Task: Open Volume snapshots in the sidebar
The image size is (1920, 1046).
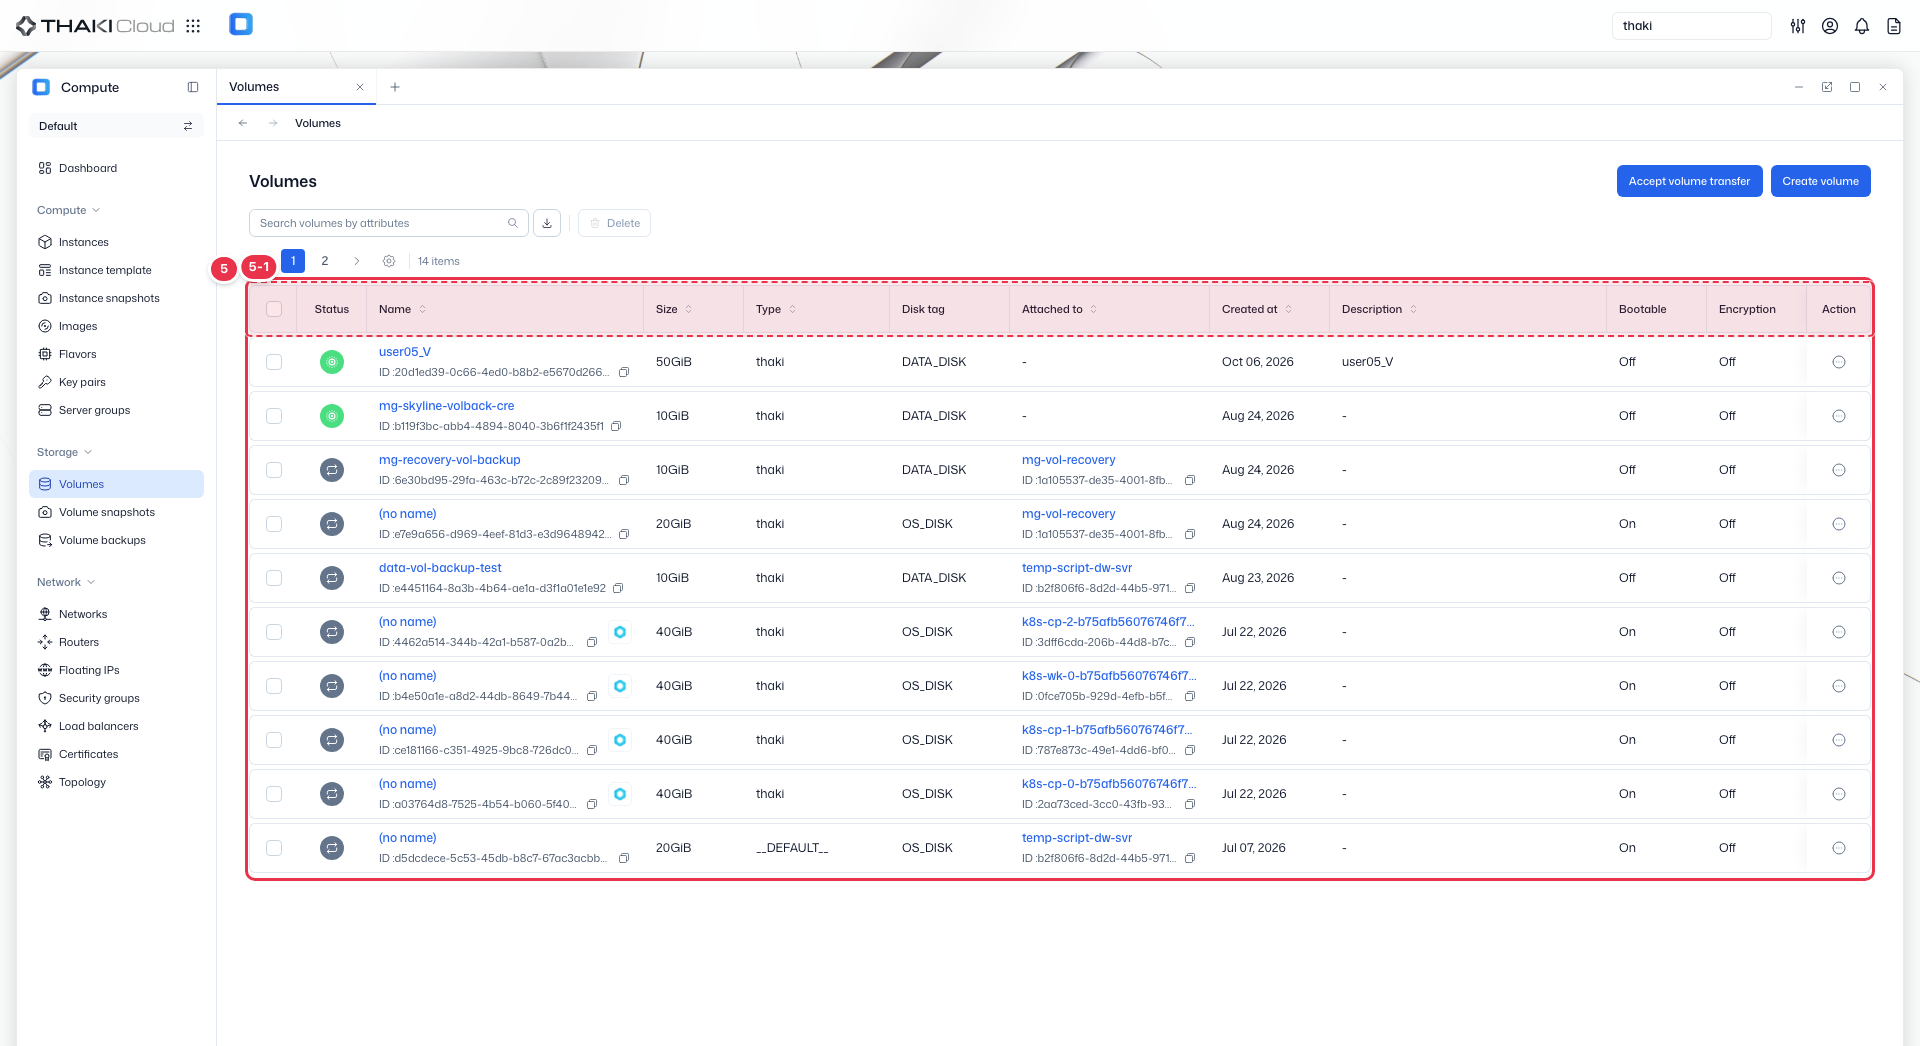Action: click(116, 512)
